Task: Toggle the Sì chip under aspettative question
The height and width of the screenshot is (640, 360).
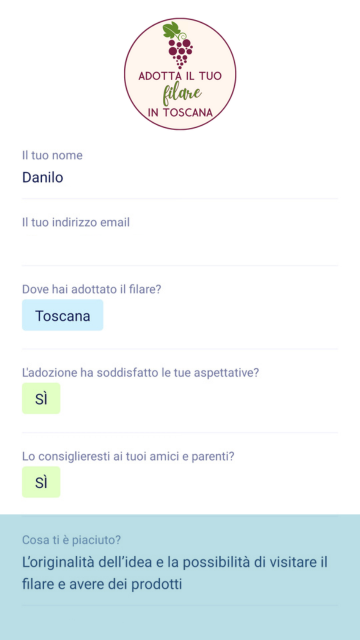Action: tap(41, 398)
